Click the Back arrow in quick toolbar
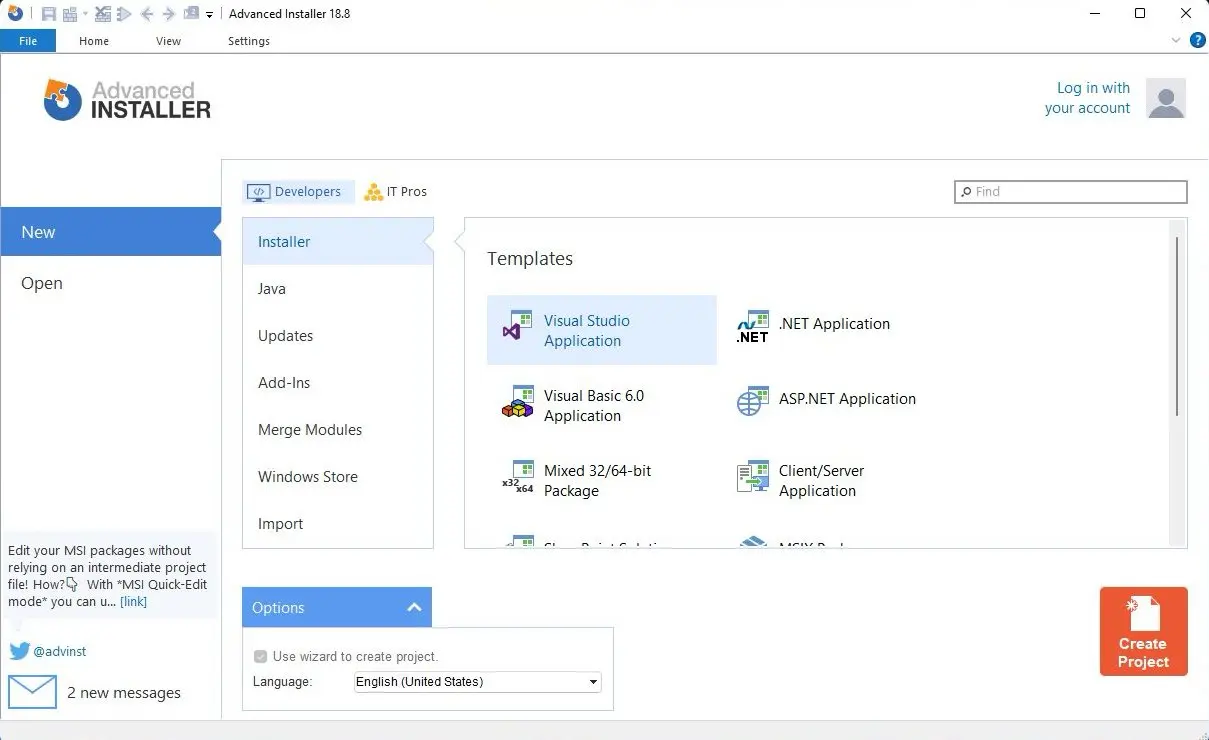 147,14
